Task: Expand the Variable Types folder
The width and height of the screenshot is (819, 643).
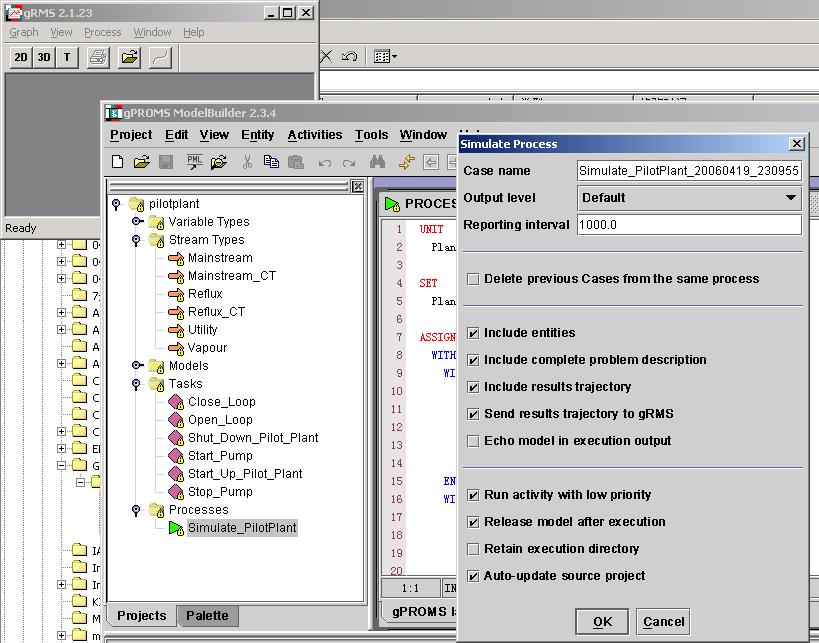Action: (x=137, y=221)
